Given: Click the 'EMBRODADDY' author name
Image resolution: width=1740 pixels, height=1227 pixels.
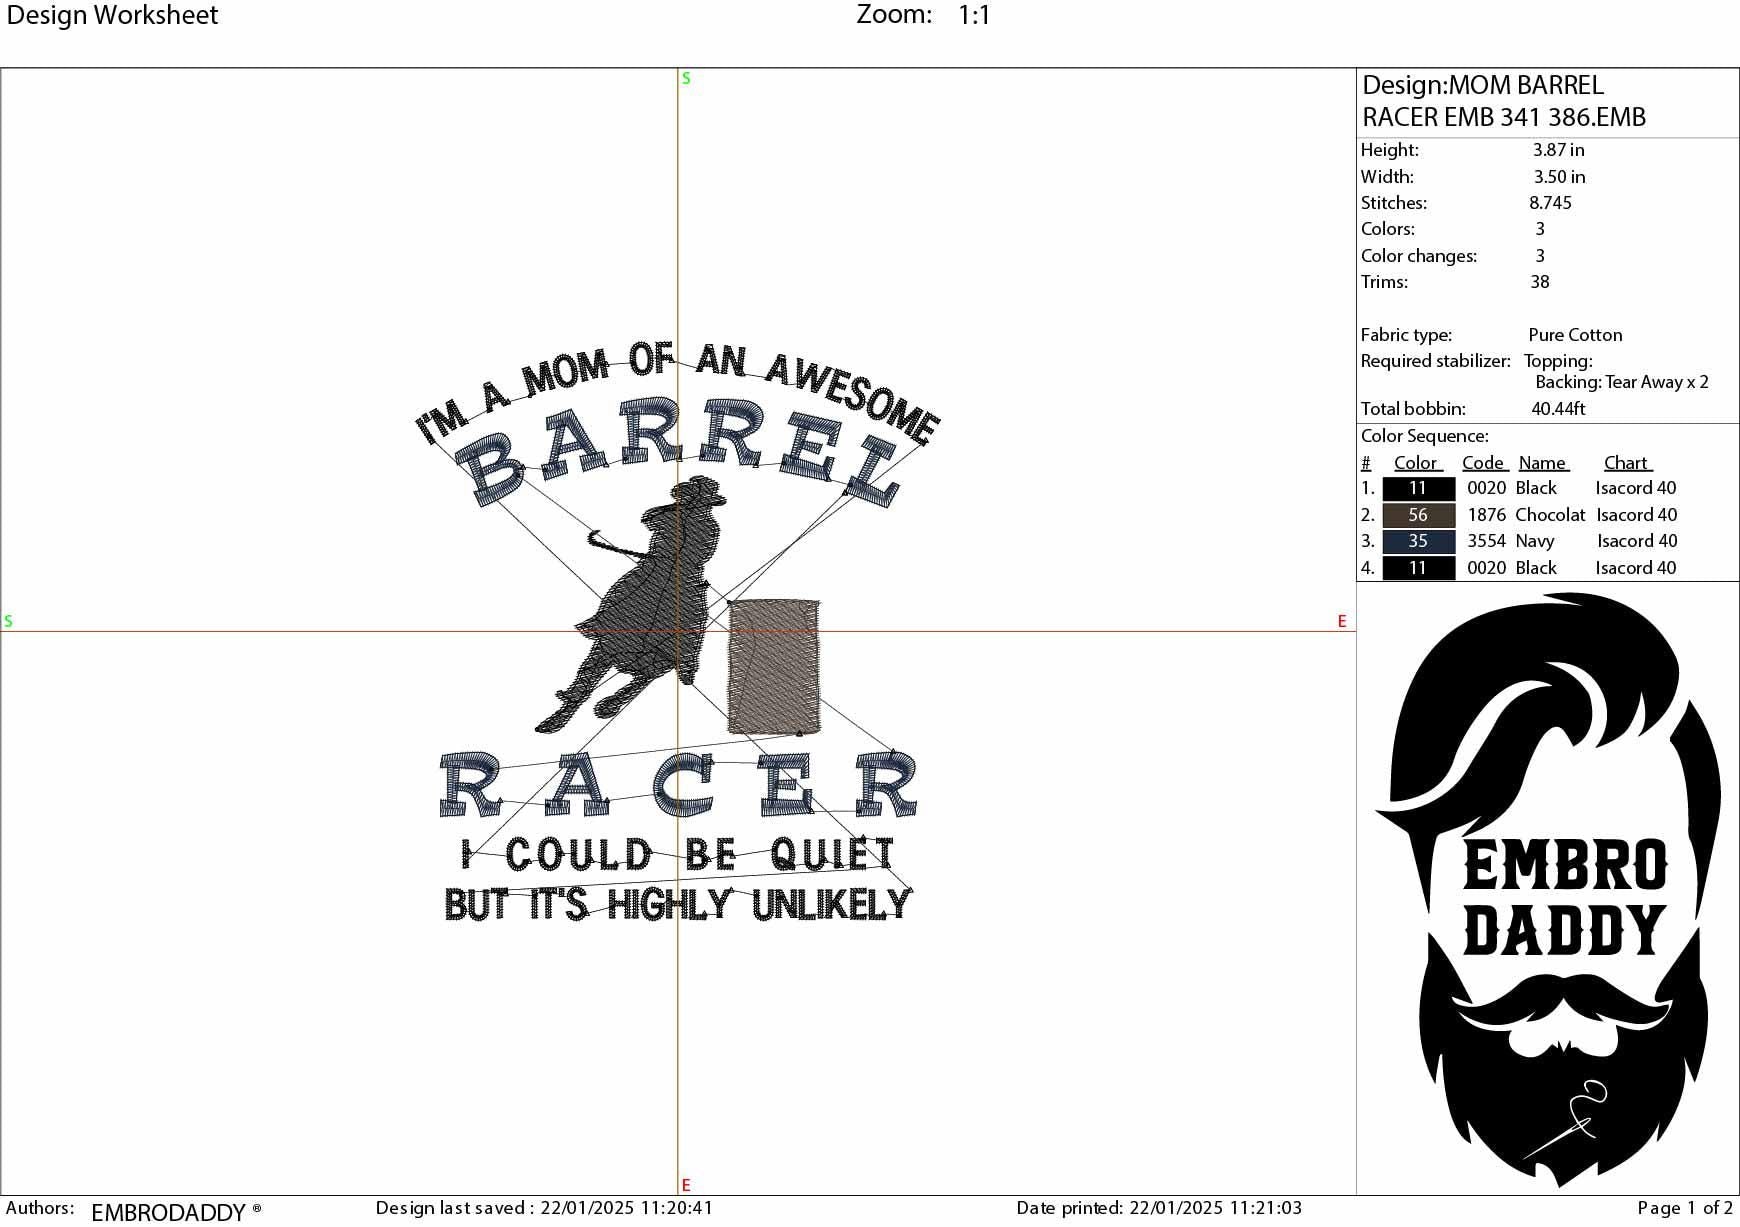Looking at the screenshot, I should tap(168, 1212).
